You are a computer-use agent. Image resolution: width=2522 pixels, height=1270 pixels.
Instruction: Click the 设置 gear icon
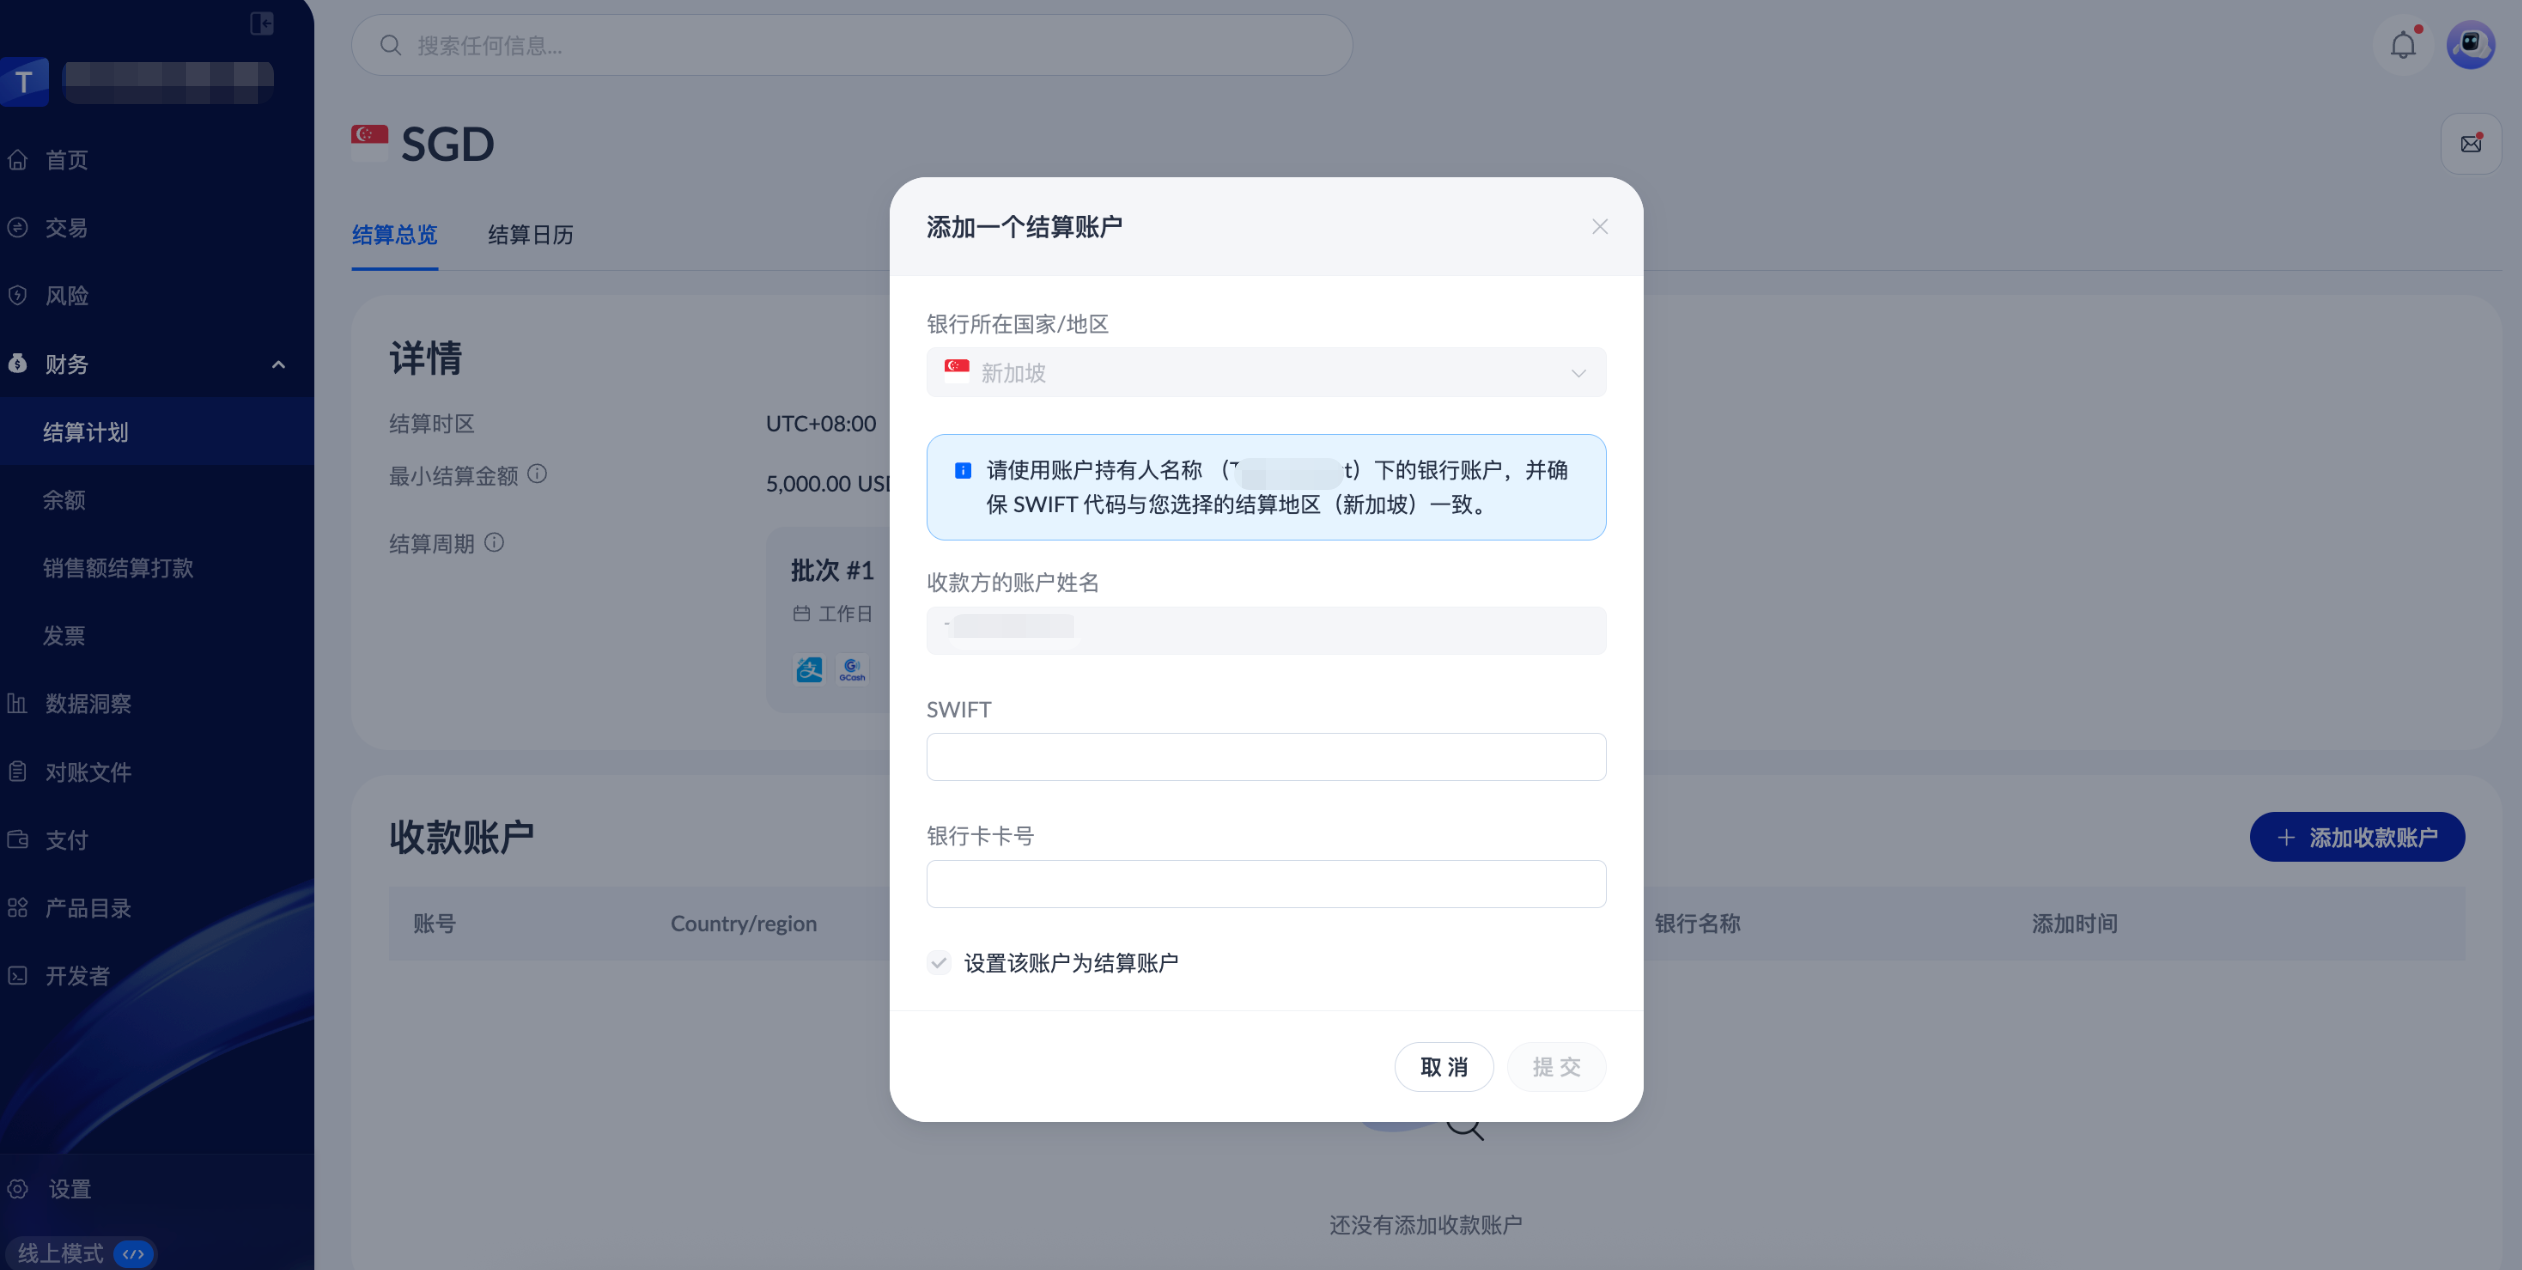18,1189
